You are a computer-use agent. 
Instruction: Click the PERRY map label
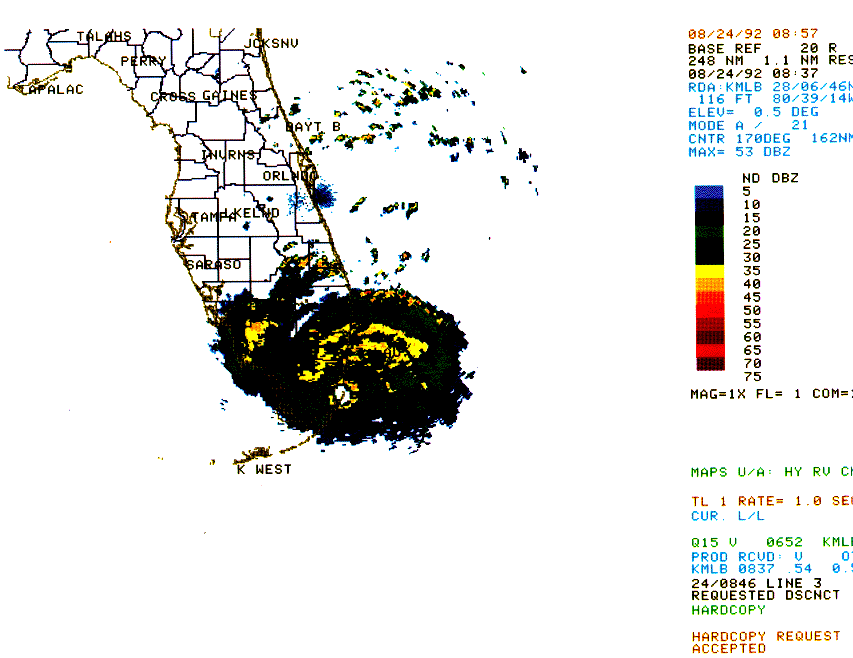click(143, 61)
